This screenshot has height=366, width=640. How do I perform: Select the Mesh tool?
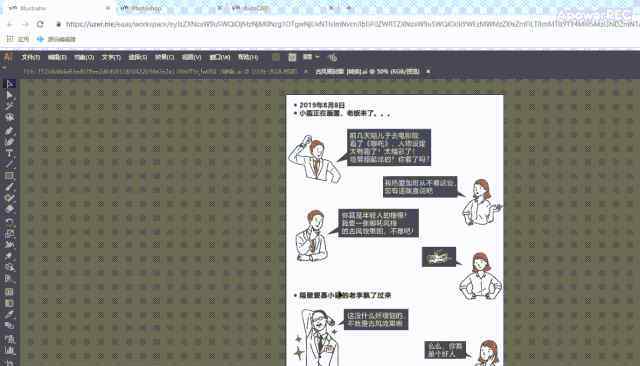click(x=10, y=292)
